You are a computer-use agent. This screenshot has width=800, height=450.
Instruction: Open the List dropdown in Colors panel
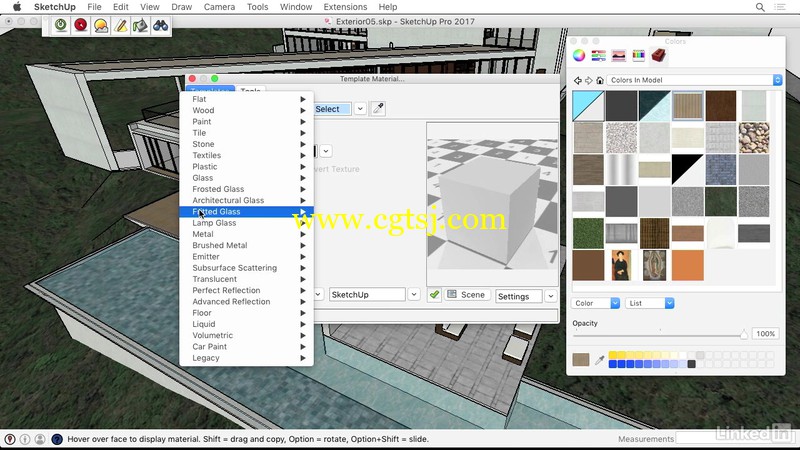pyautogui.click(x=649, y=303)
